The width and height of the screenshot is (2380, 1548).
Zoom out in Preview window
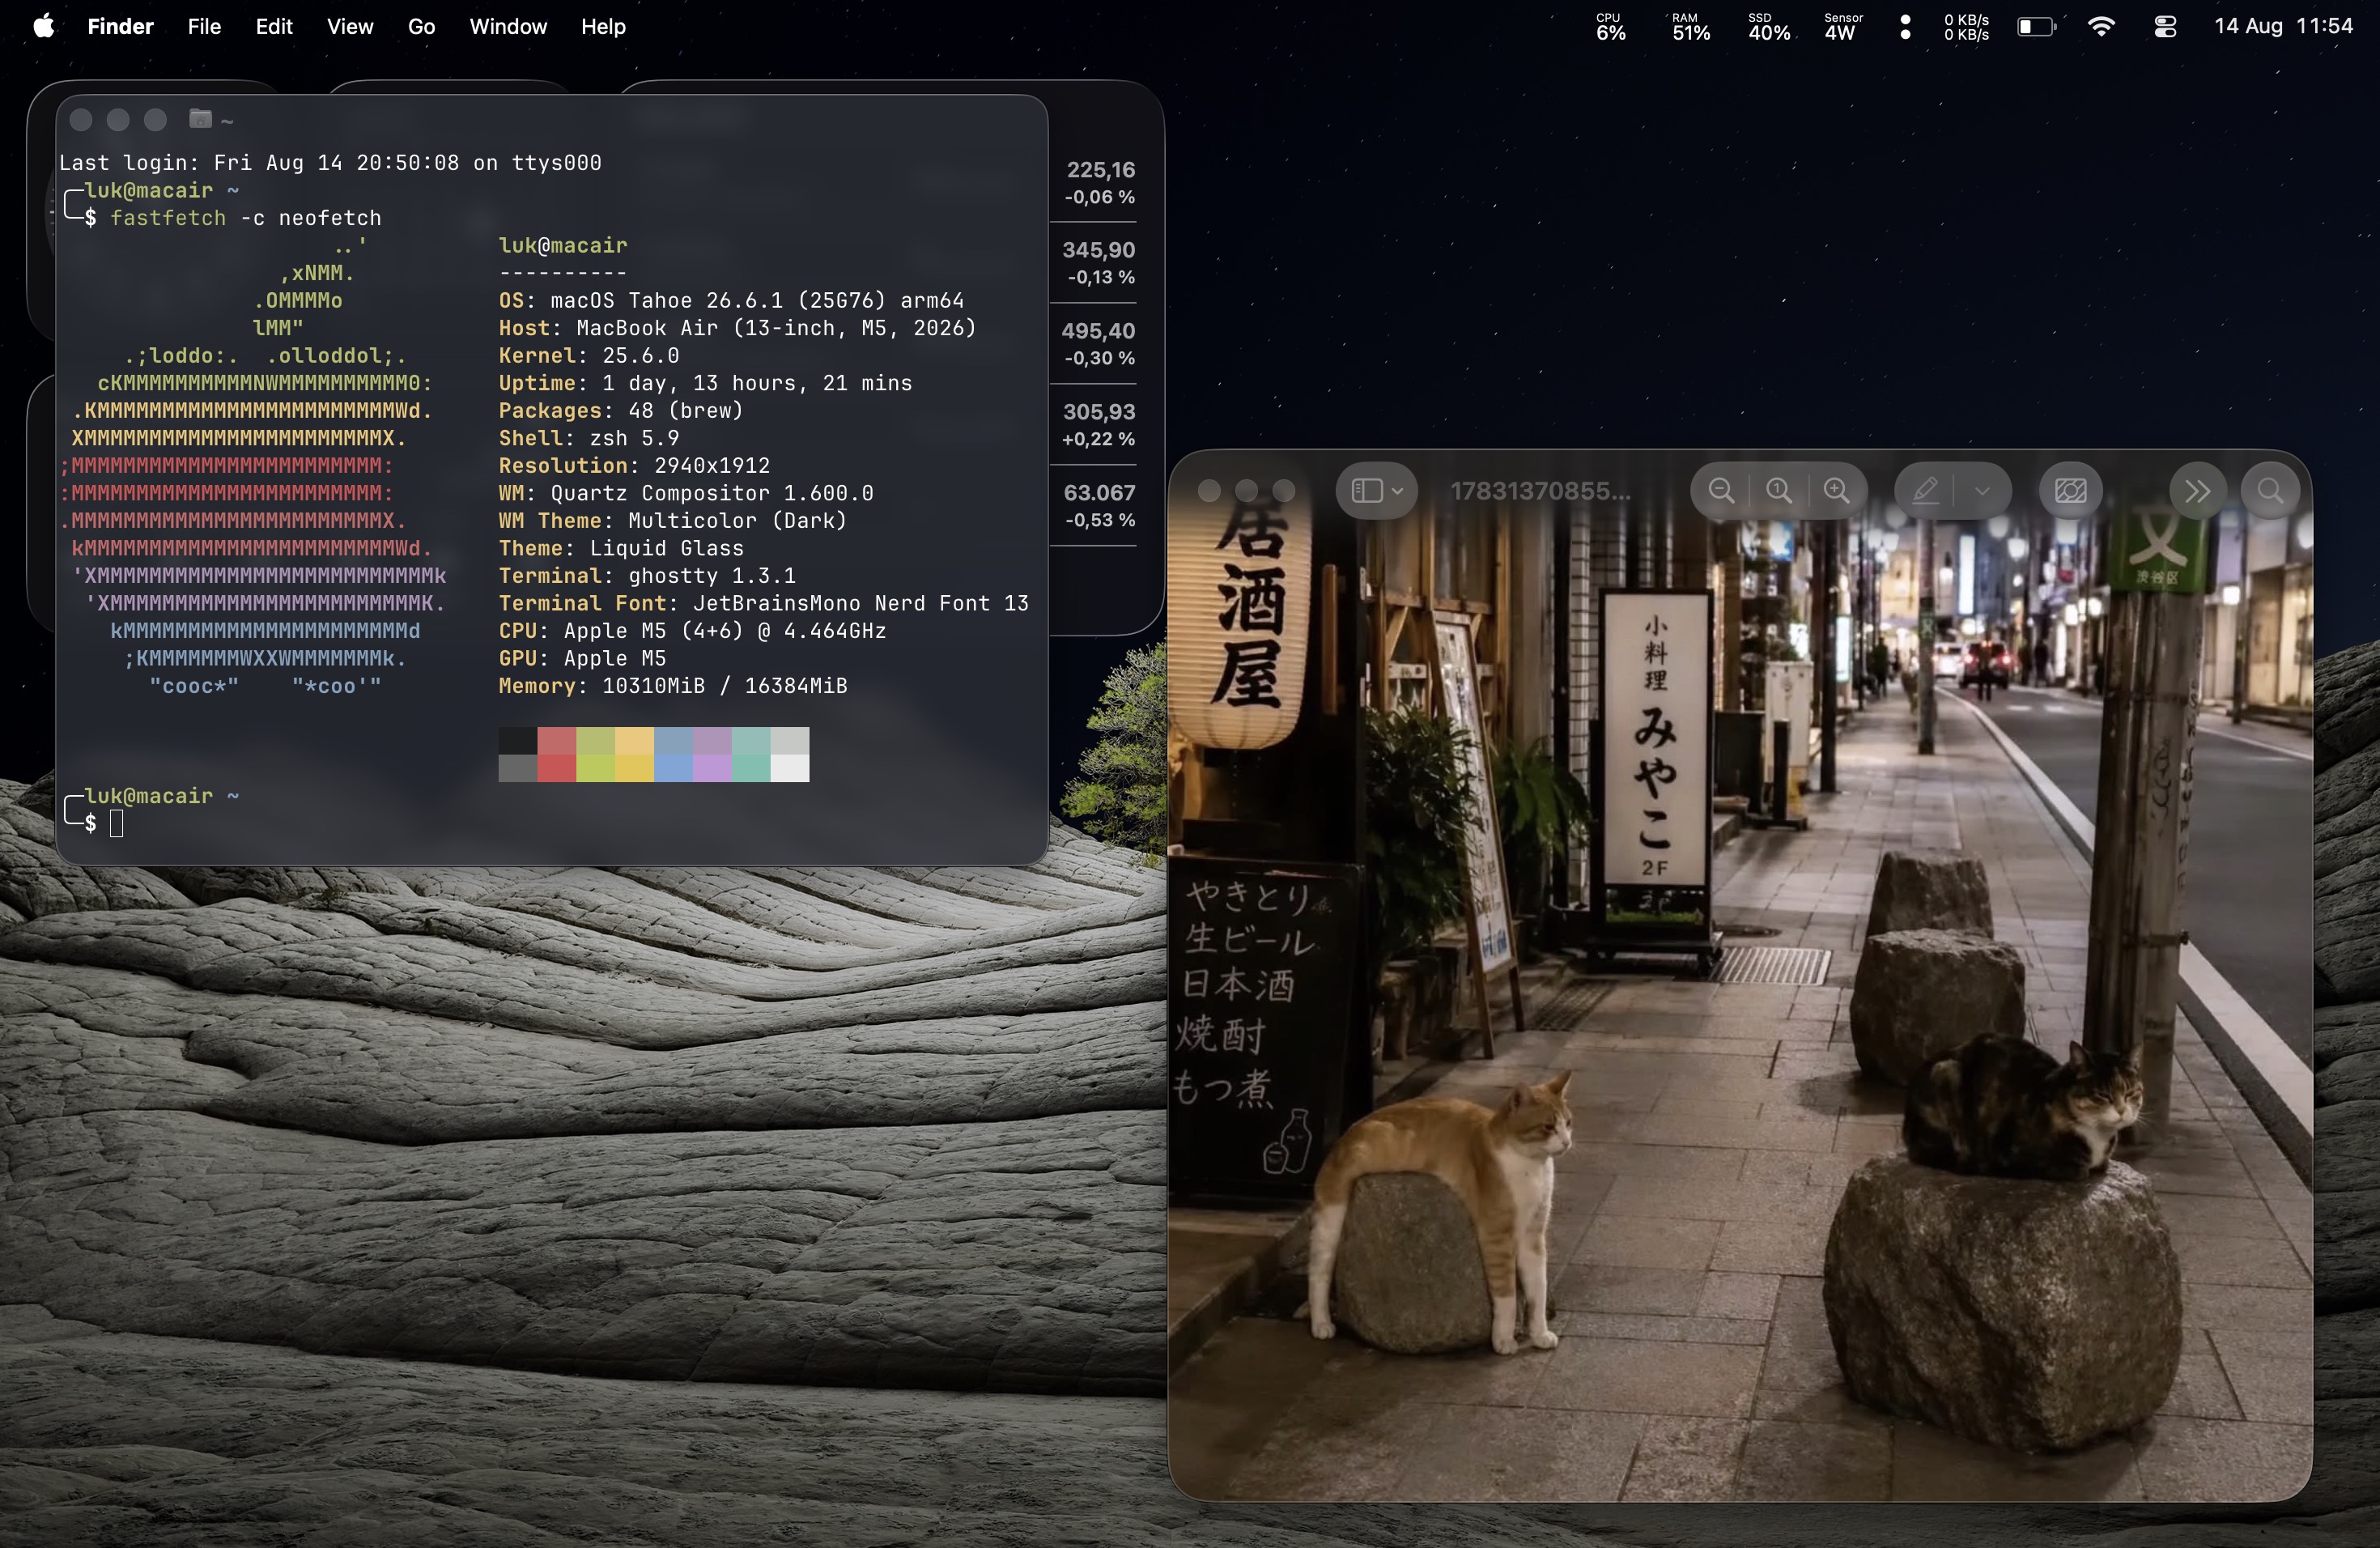[1721, 490]
